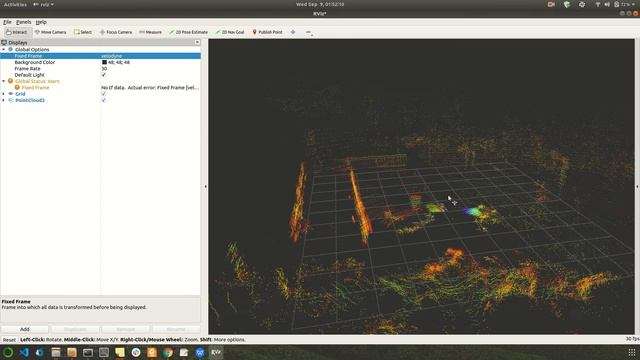Click the Wi-Fi network tray icon

point(598,4)
